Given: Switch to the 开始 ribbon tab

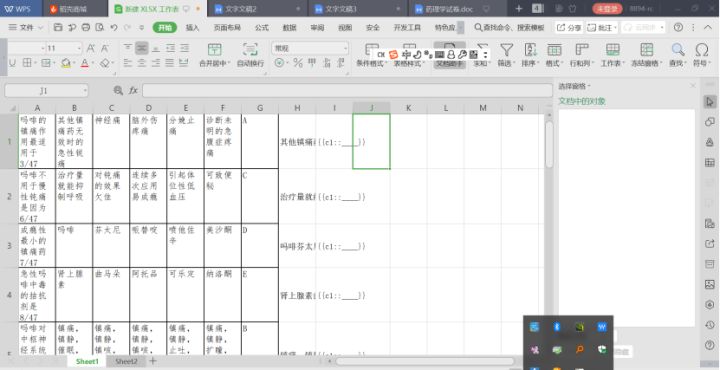Looking at the screenshot, I should [x=165, y=28].
